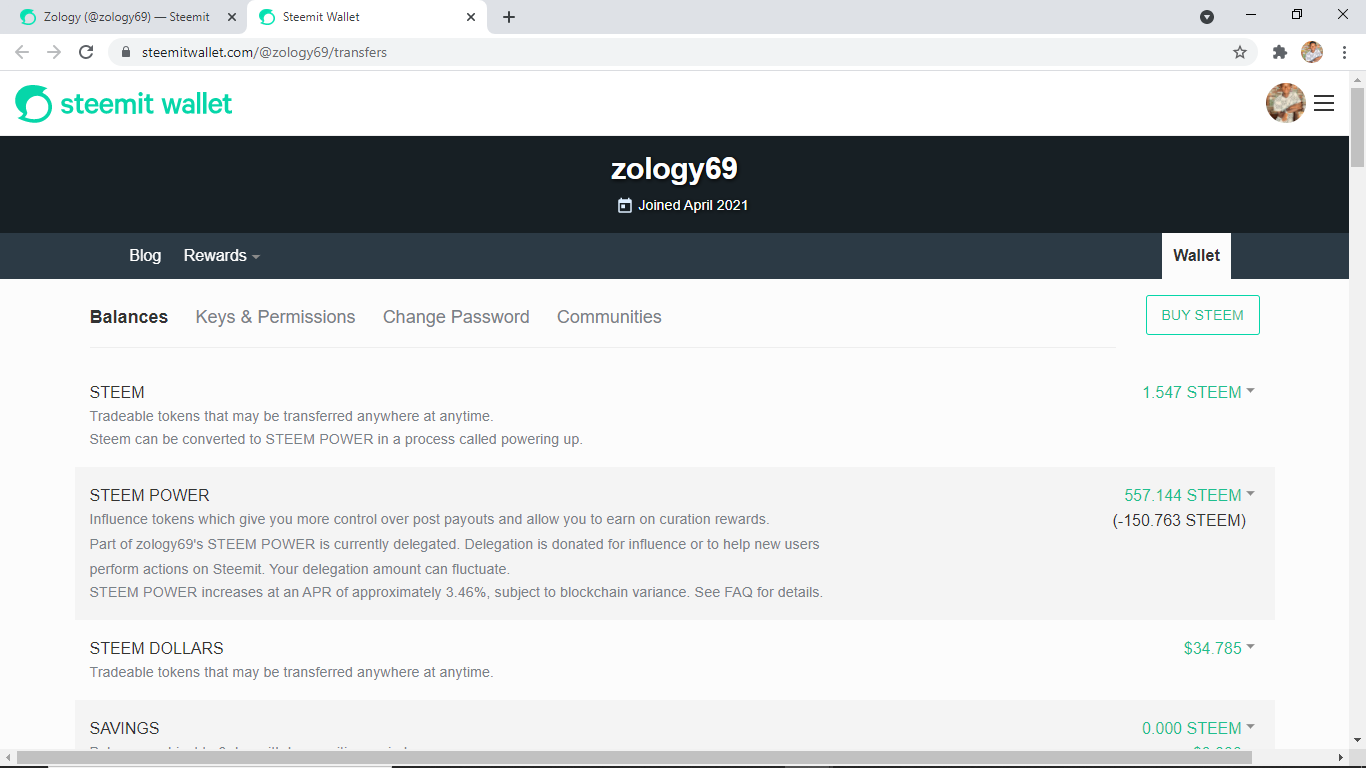Select the Wallet tab
1366x768 pixels.
pyautogui.click(x=1196, y=256)
